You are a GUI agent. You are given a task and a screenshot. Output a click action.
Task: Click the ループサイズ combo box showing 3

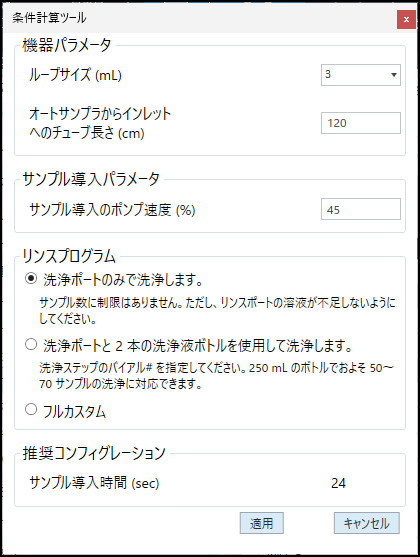361,75
